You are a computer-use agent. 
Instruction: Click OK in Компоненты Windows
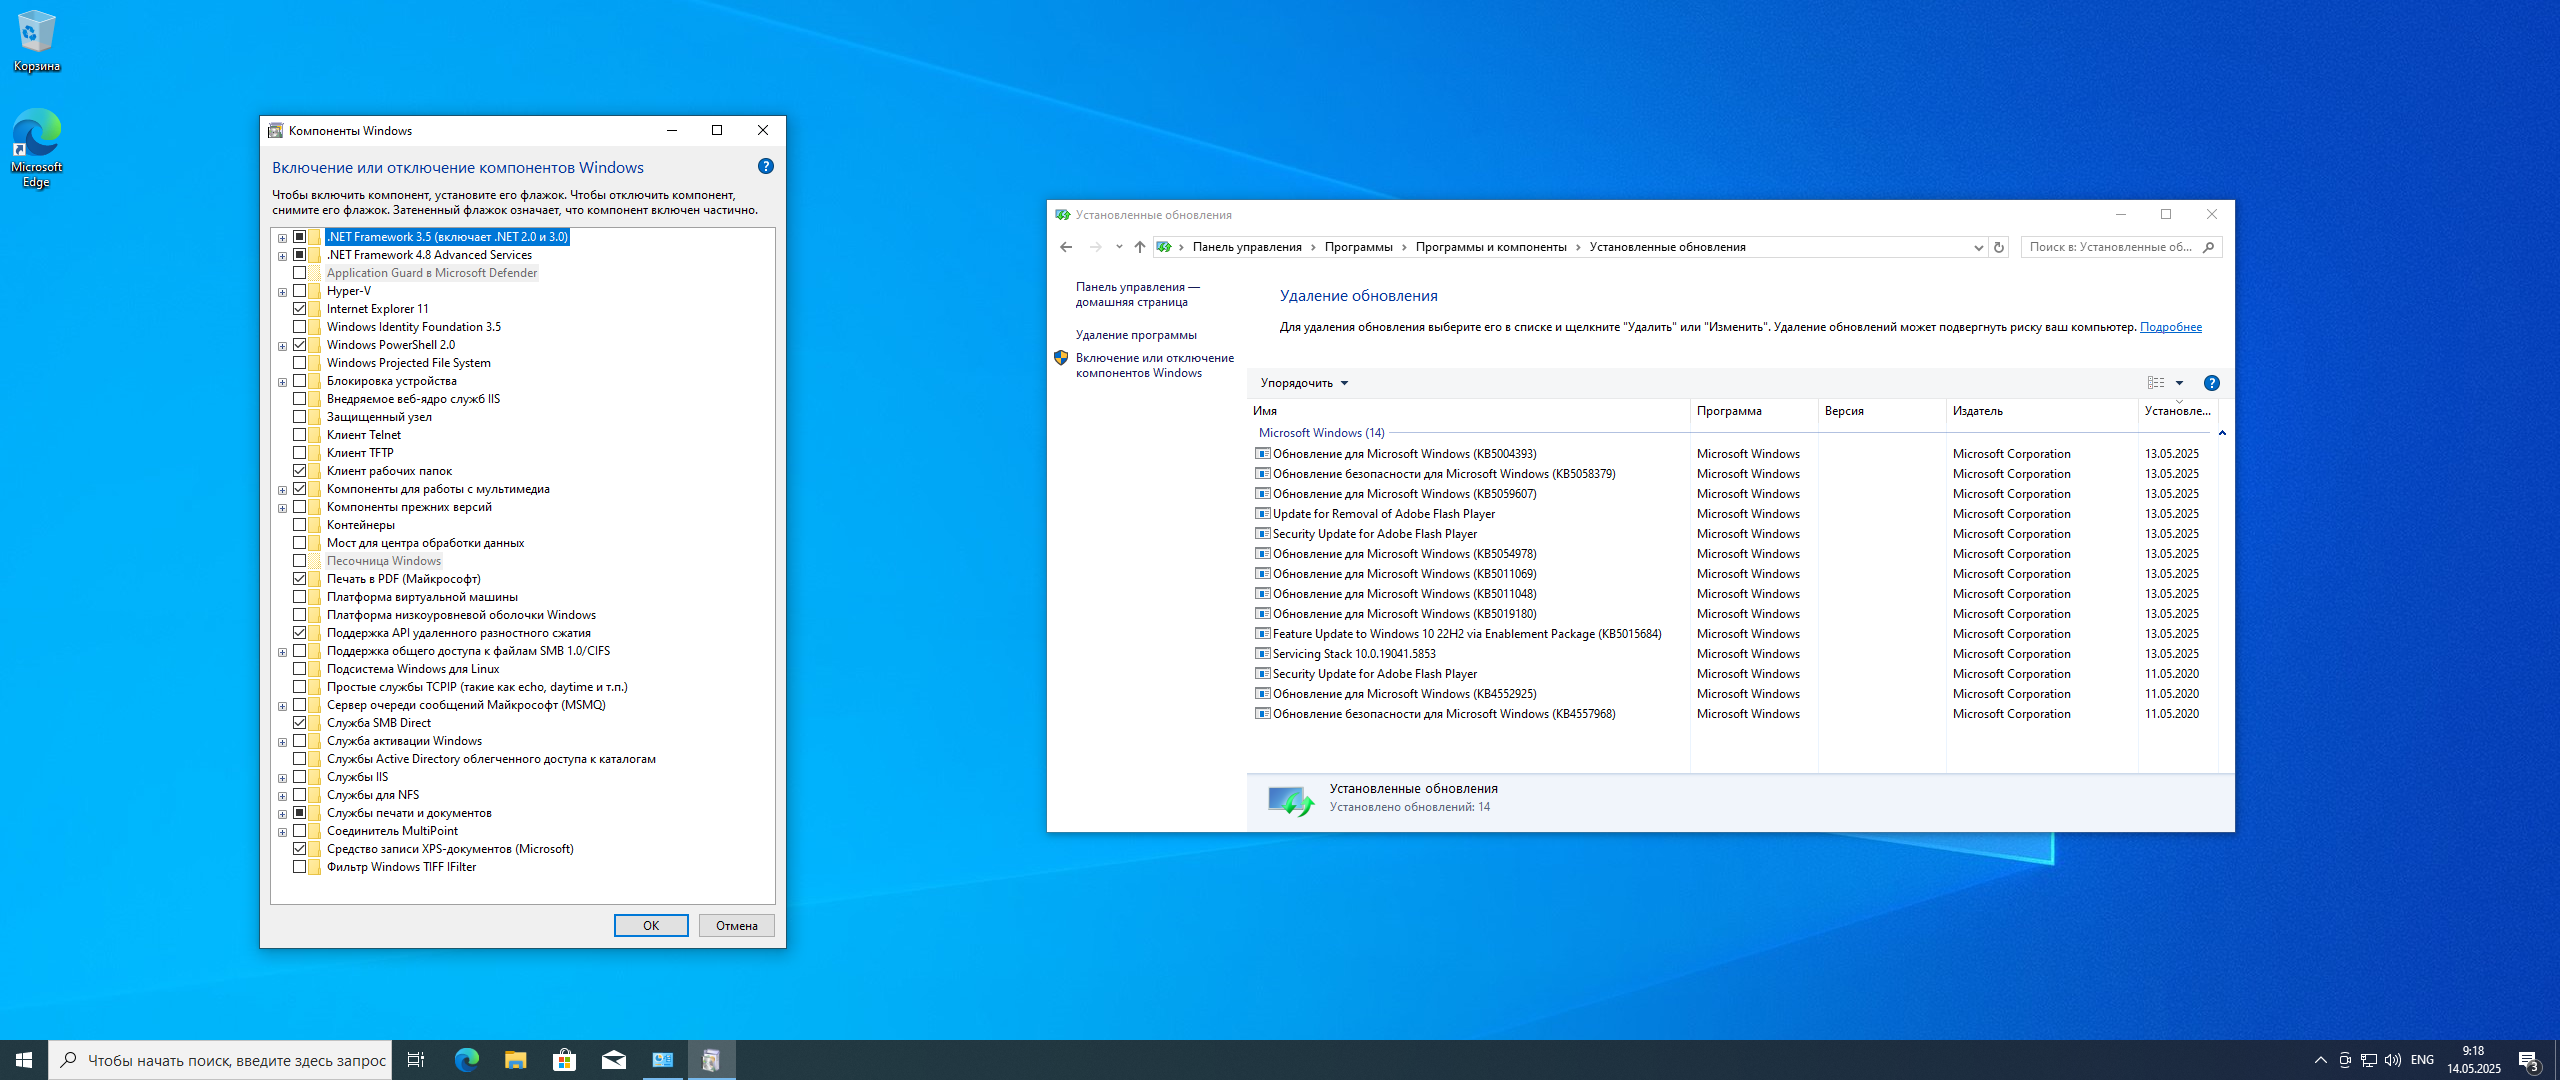pyautogui.click(x=651, y=926)
